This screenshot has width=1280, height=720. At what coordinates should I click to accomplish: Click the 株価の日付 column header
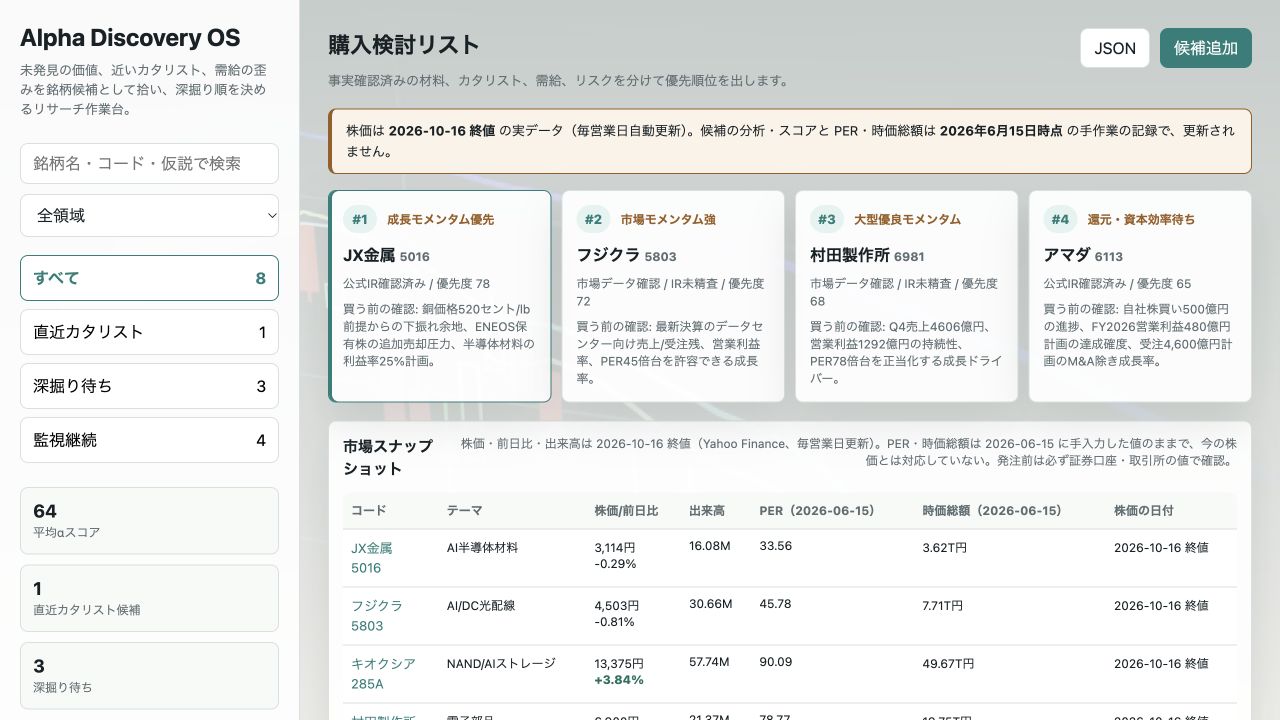click(1144, 511)
